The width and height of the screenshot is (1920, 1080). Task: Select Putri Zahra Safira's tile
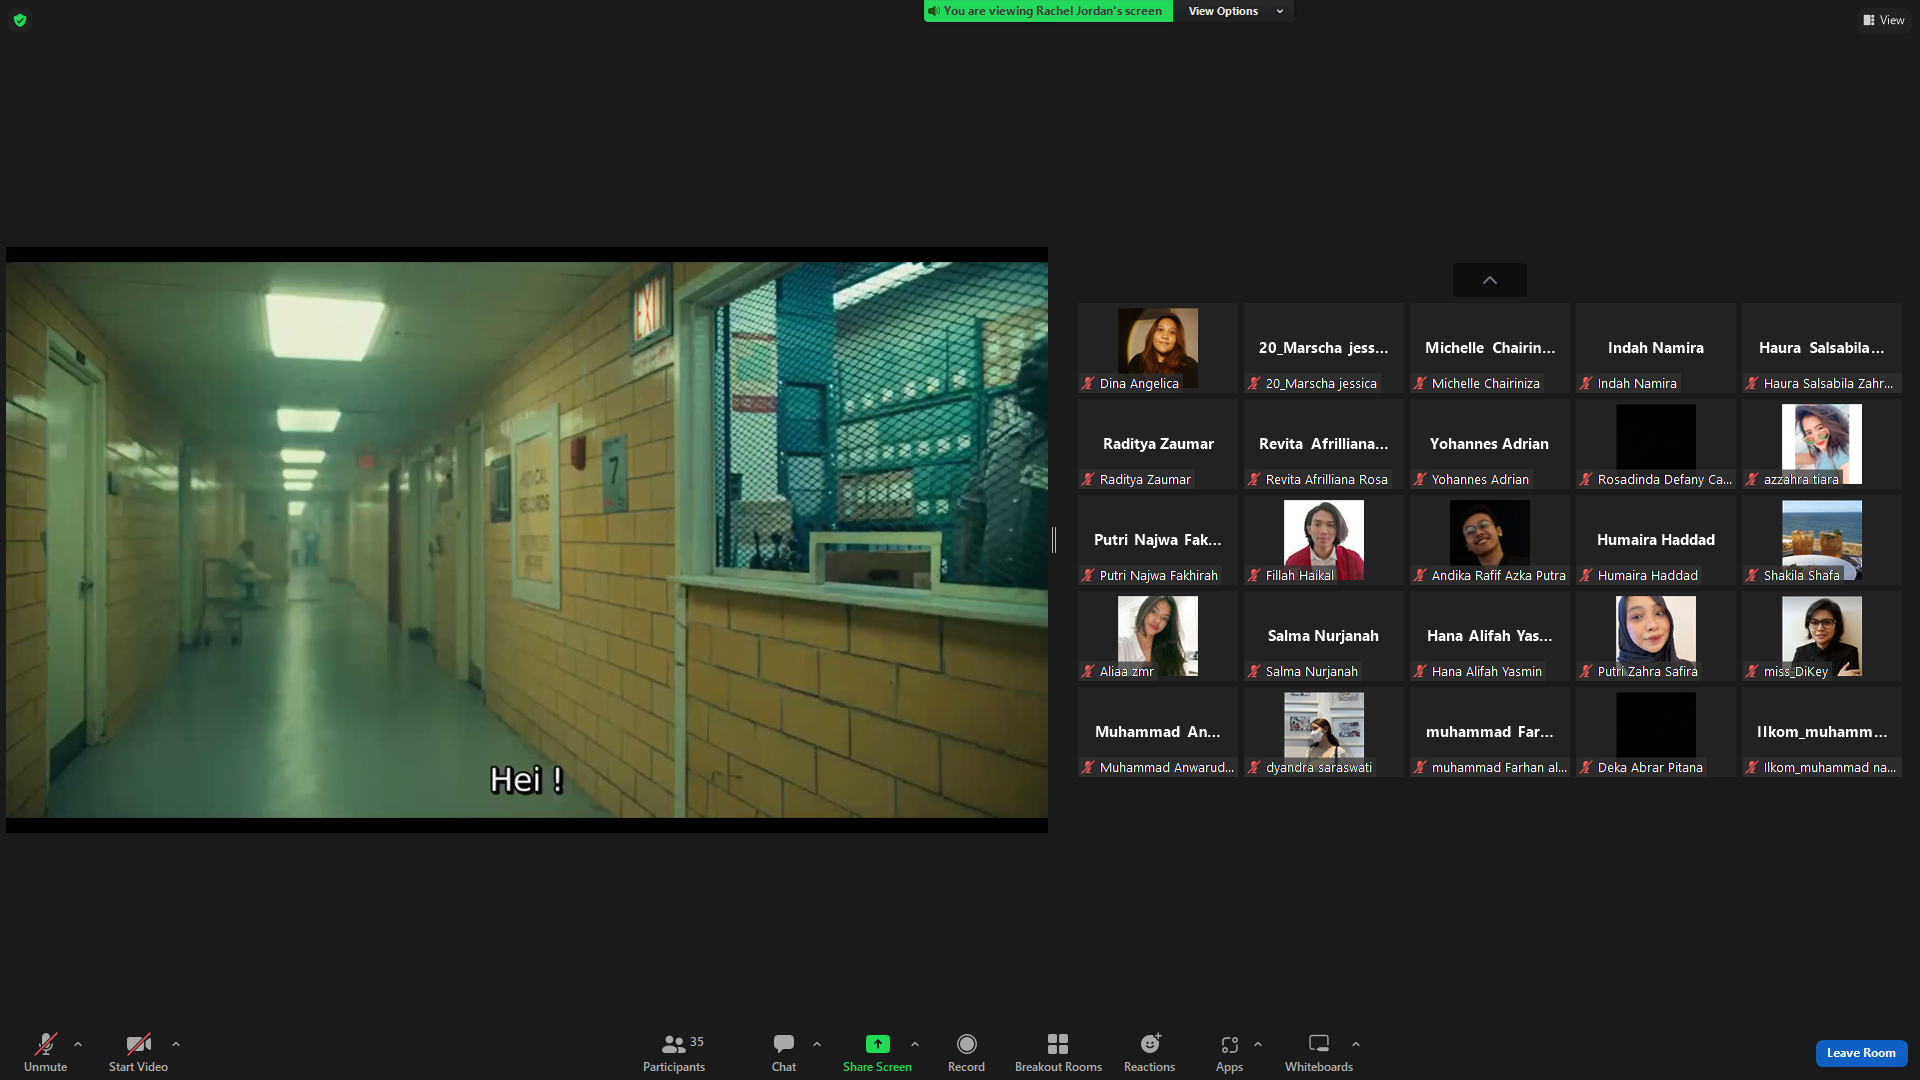pos(1656,636)
